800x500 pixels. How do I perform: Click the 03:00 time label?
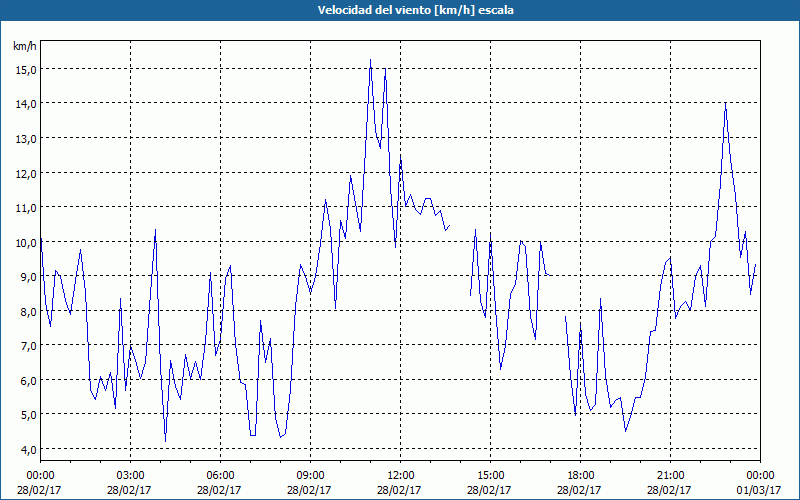[x=130, y=476]
